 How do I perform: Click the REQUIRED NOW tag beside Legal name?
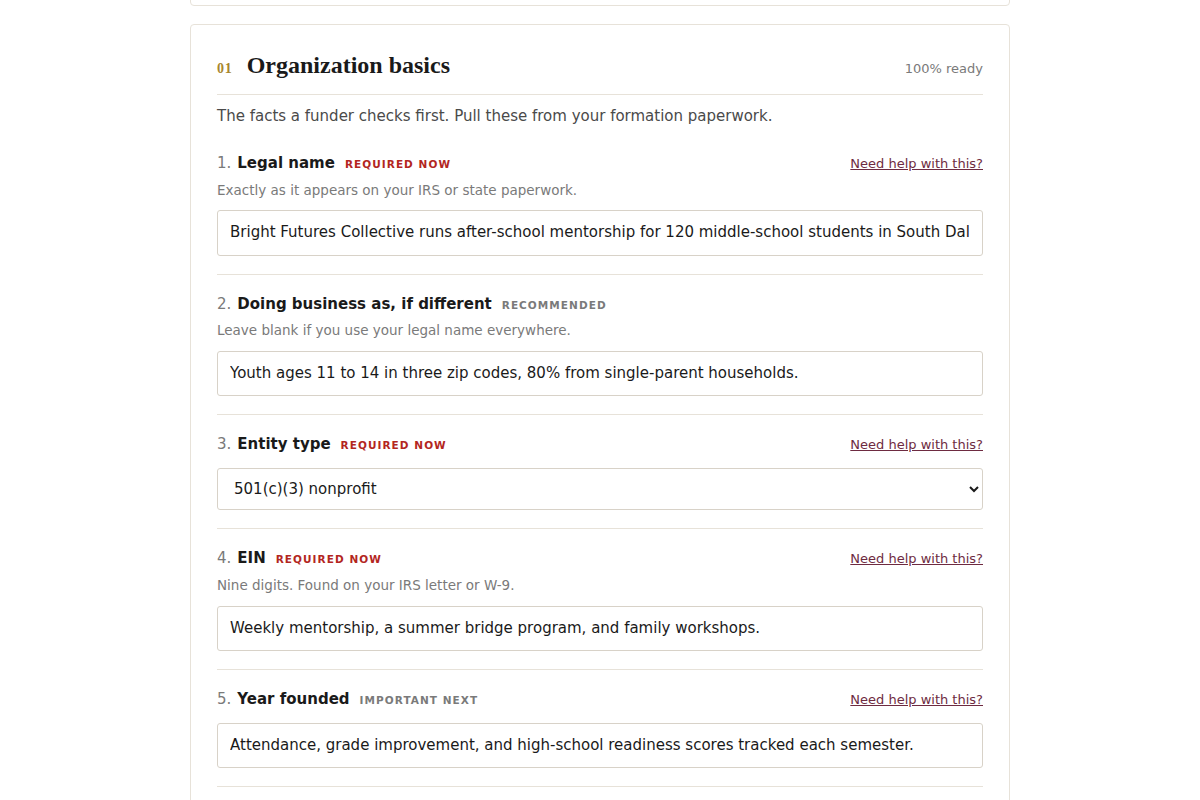coord(398,164)
